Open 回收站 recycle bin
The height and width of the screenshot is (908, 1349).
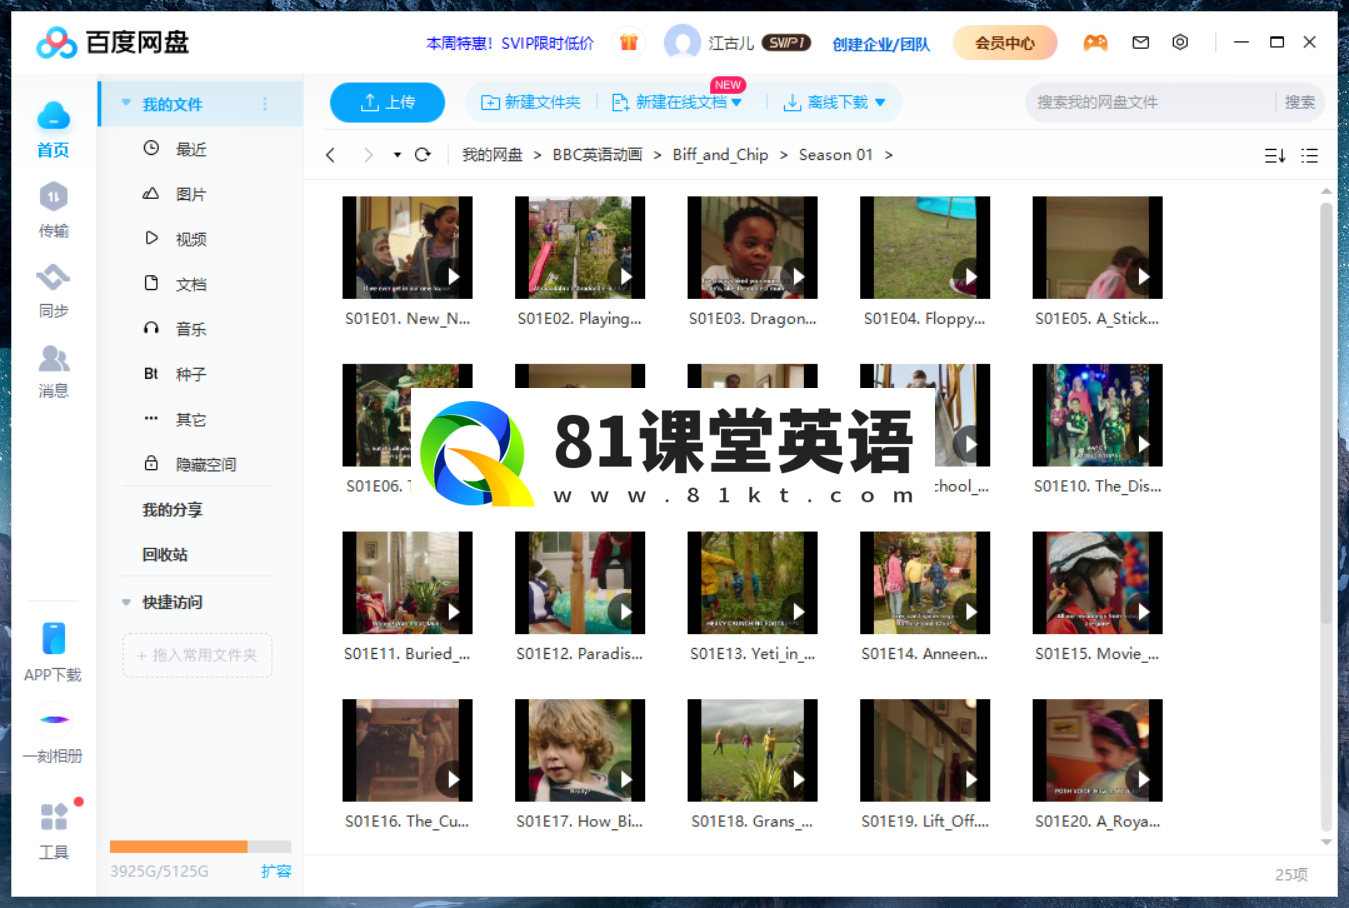pyautogui.click(x=165, y=555)
